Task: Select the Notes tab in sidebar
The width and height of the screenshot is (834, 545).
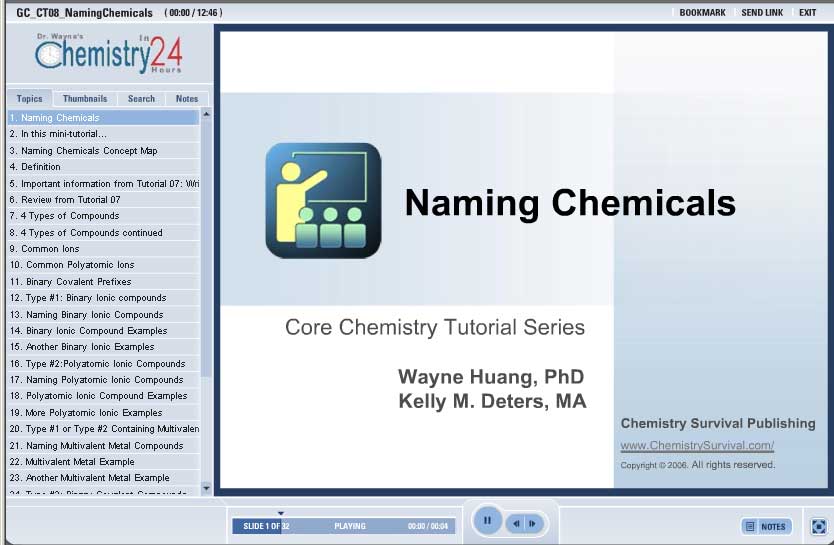Action: pyautogui.click(x=187, y=99)
